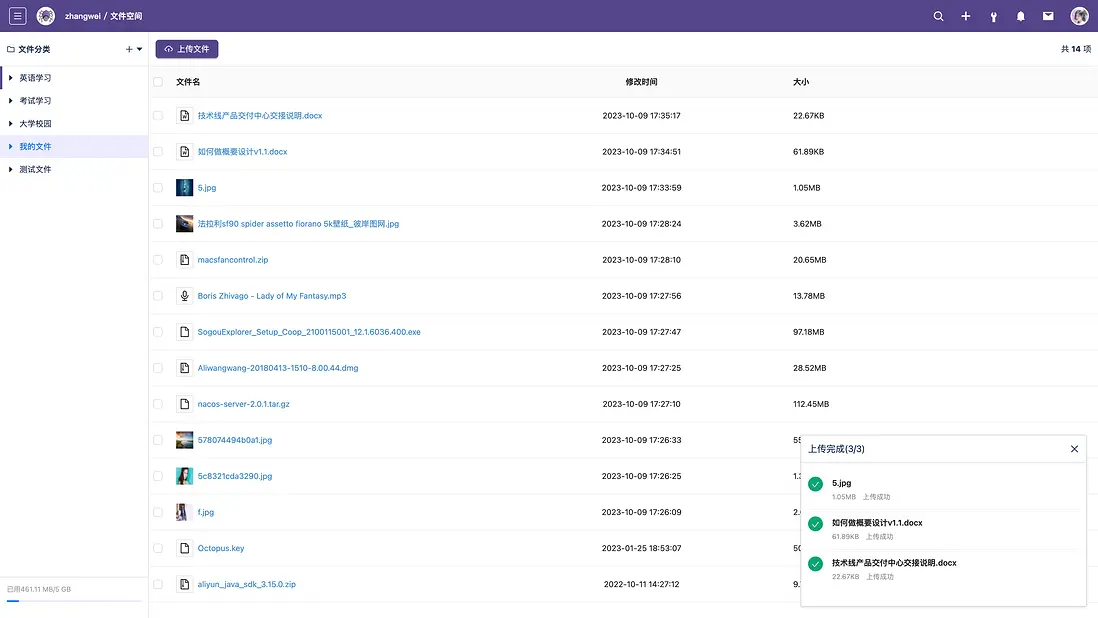This screenshot has height=618, width=1098.
Task: Expand the 大学校园 tree node
Action: [x=11, y=124]
